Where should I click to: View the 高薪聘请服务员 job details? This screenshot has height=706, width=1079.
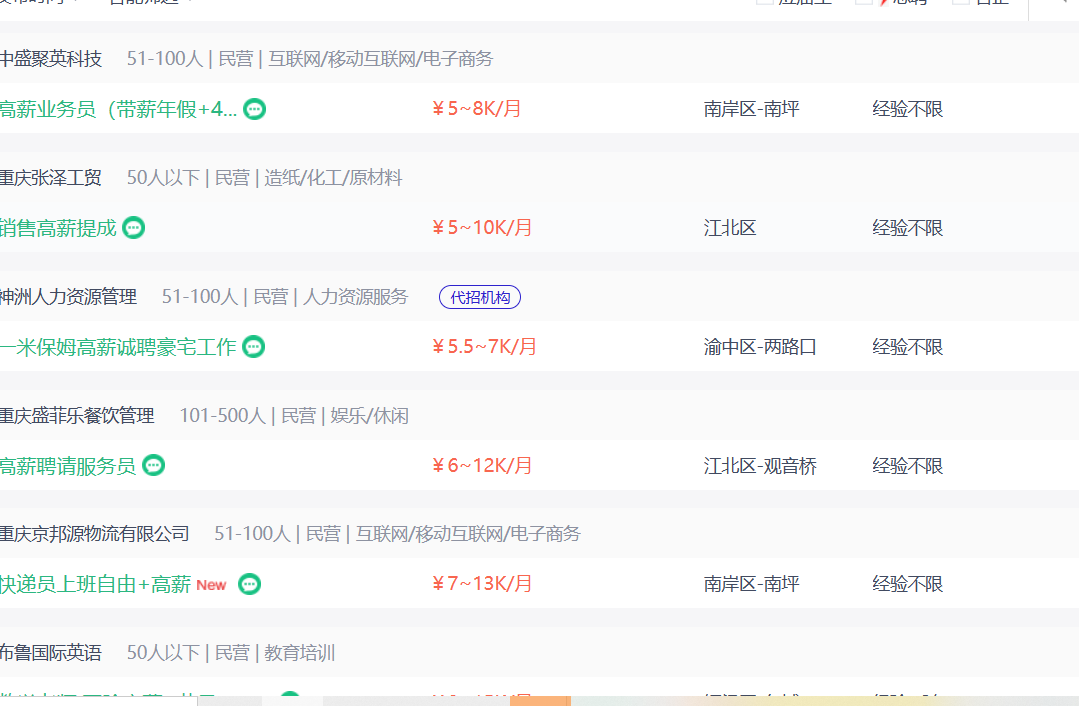[x=68, y=466]
